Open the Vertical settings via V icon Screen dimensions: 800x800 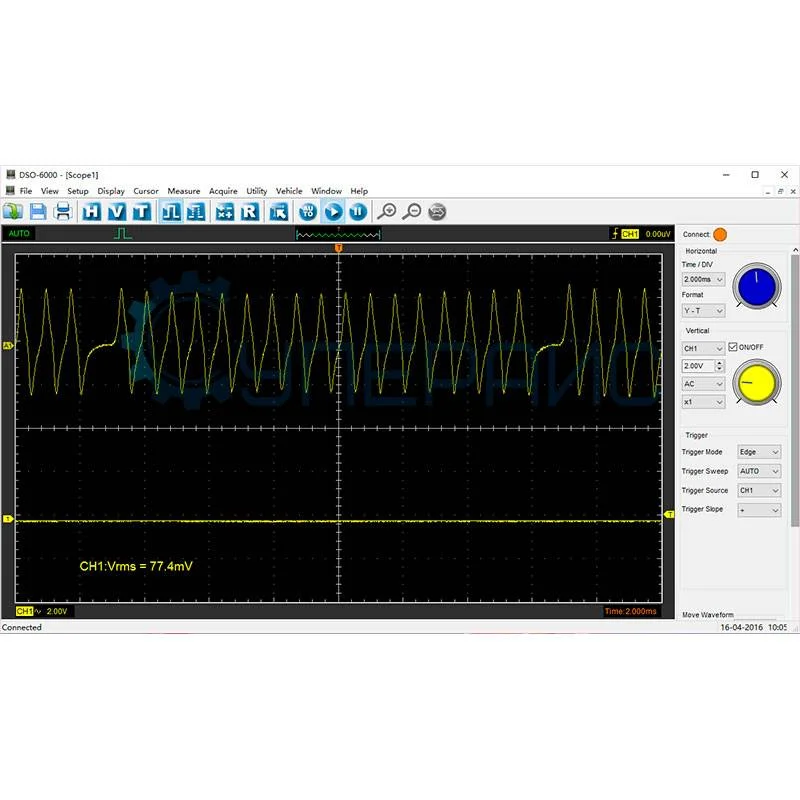pos(117,211)
